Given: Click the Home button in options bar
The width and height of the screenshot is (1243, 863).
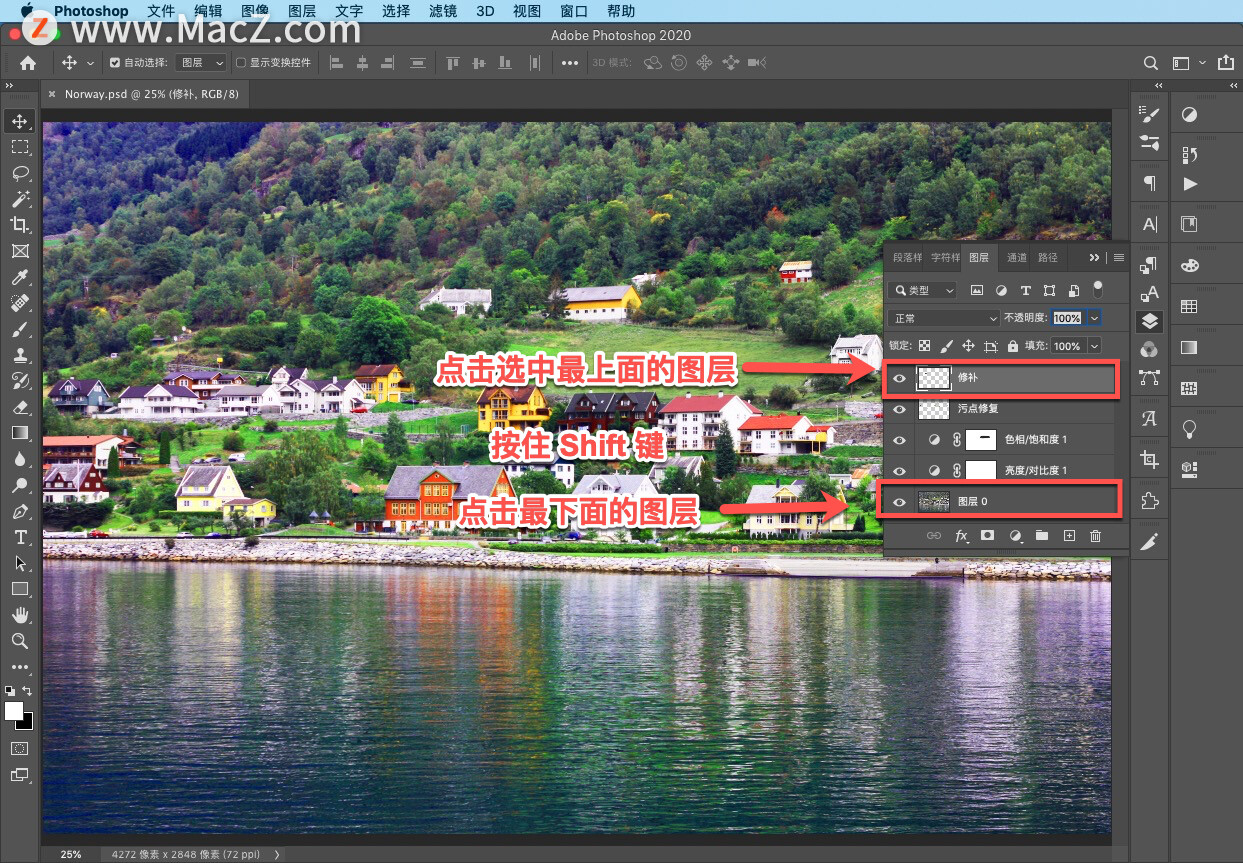Looking at the screenshot, I should point(28,62).
